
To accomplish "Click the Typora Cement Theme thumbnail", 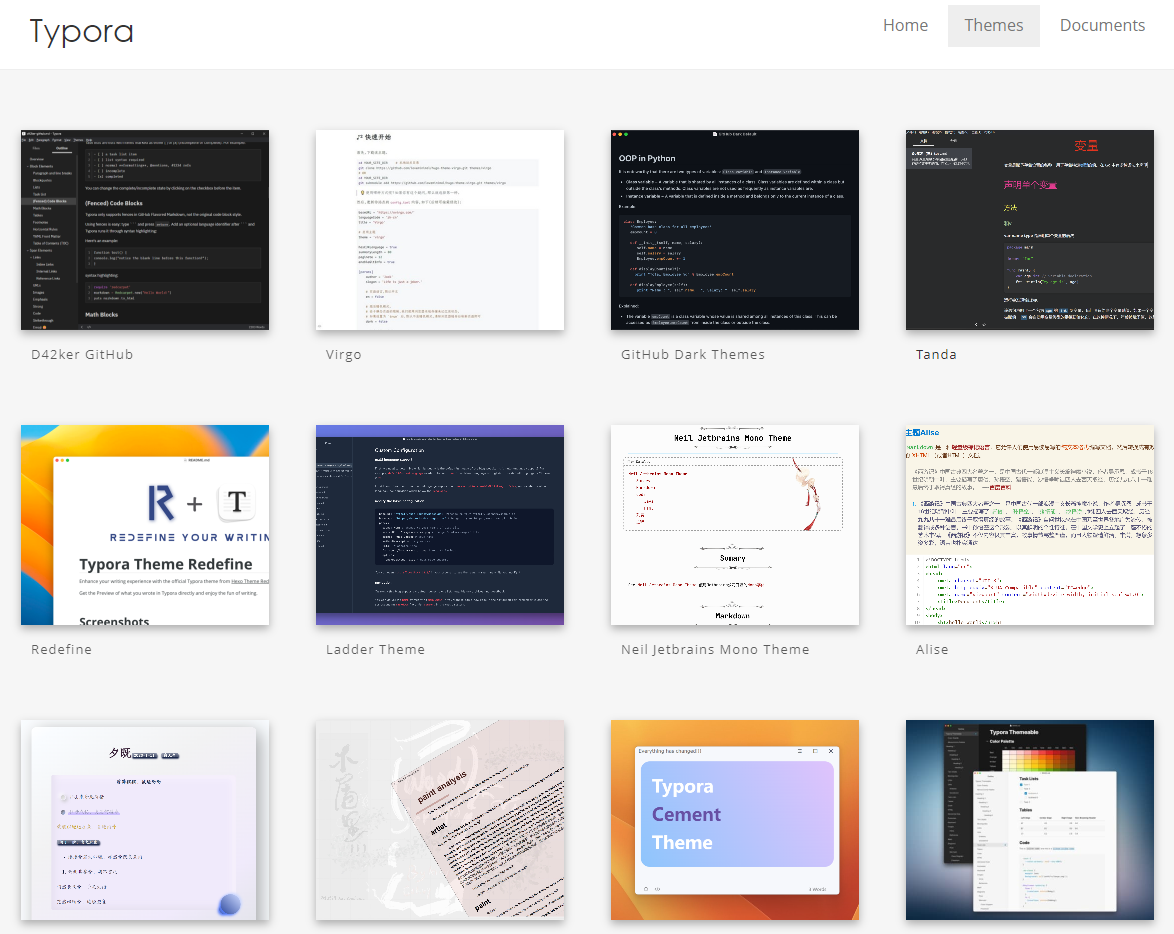I will pyautogui.click(x=734, y=820).
